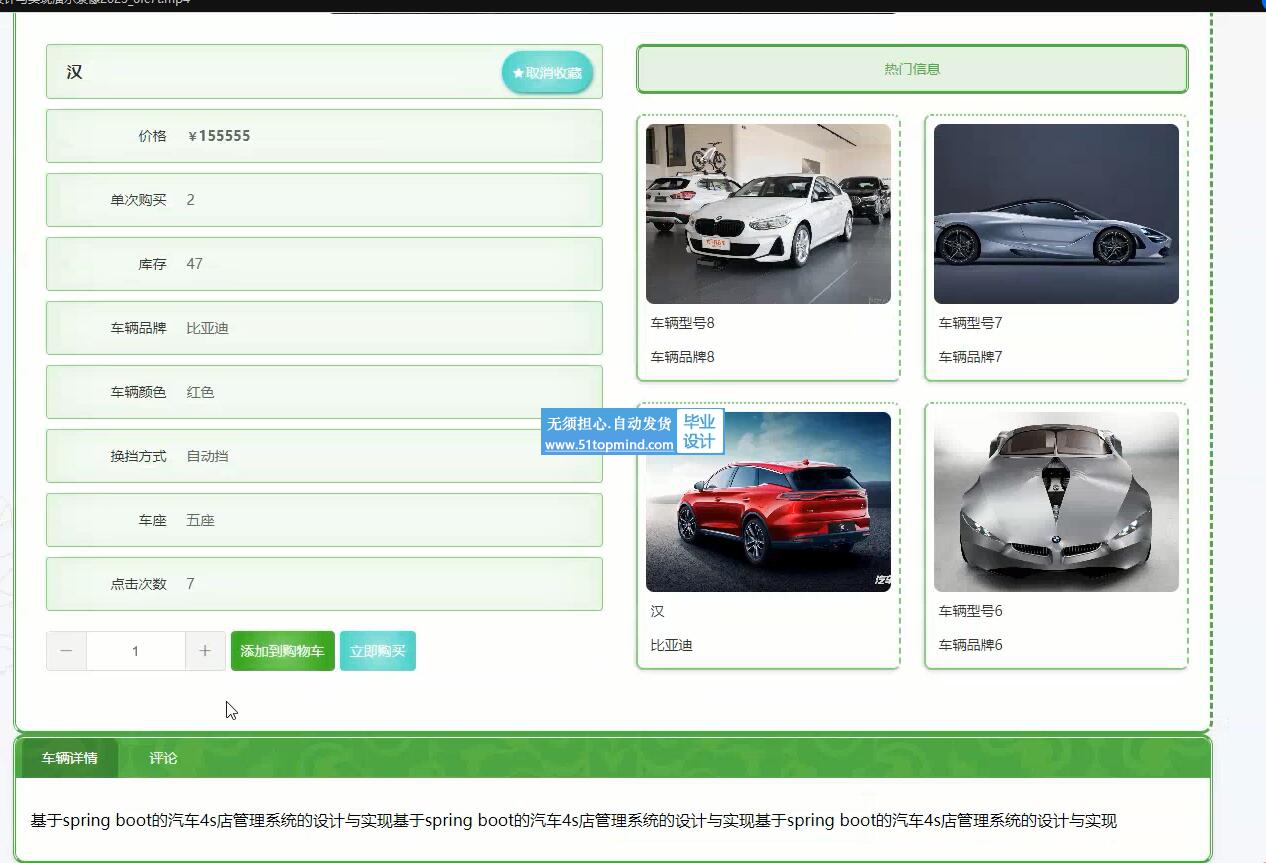
Task: Click the product title 汉 in header row
Action: coord(74,72)
